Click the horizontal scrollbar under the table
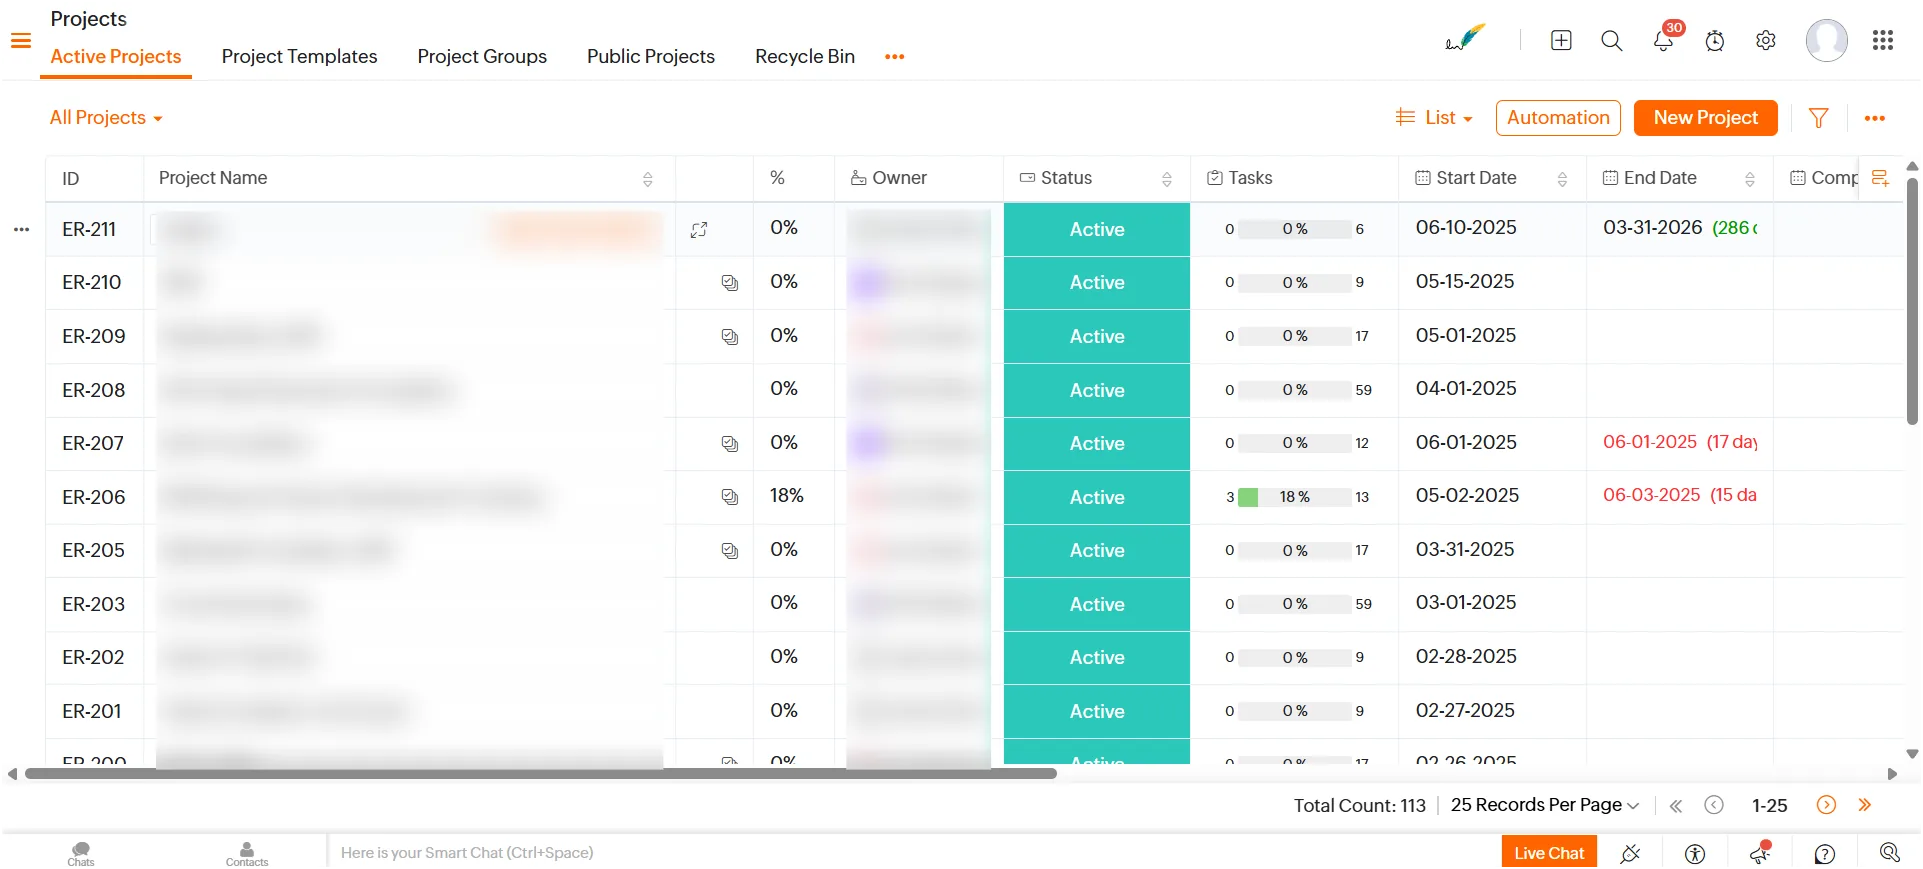Viewport: 1923px width, 869px height. click(x=541, y=774)
